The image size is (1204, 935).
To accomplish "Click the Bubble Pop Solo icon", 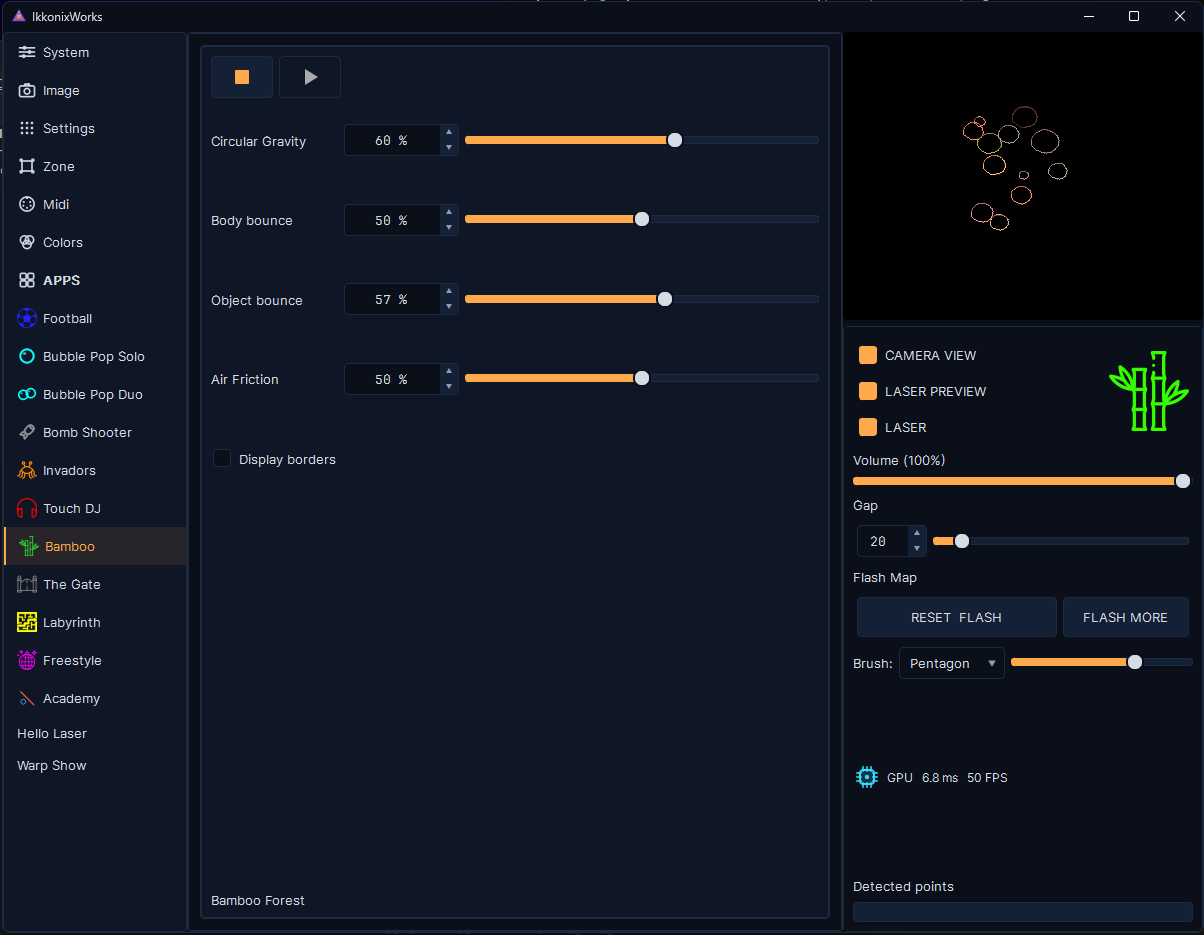I will click(27, 356).
